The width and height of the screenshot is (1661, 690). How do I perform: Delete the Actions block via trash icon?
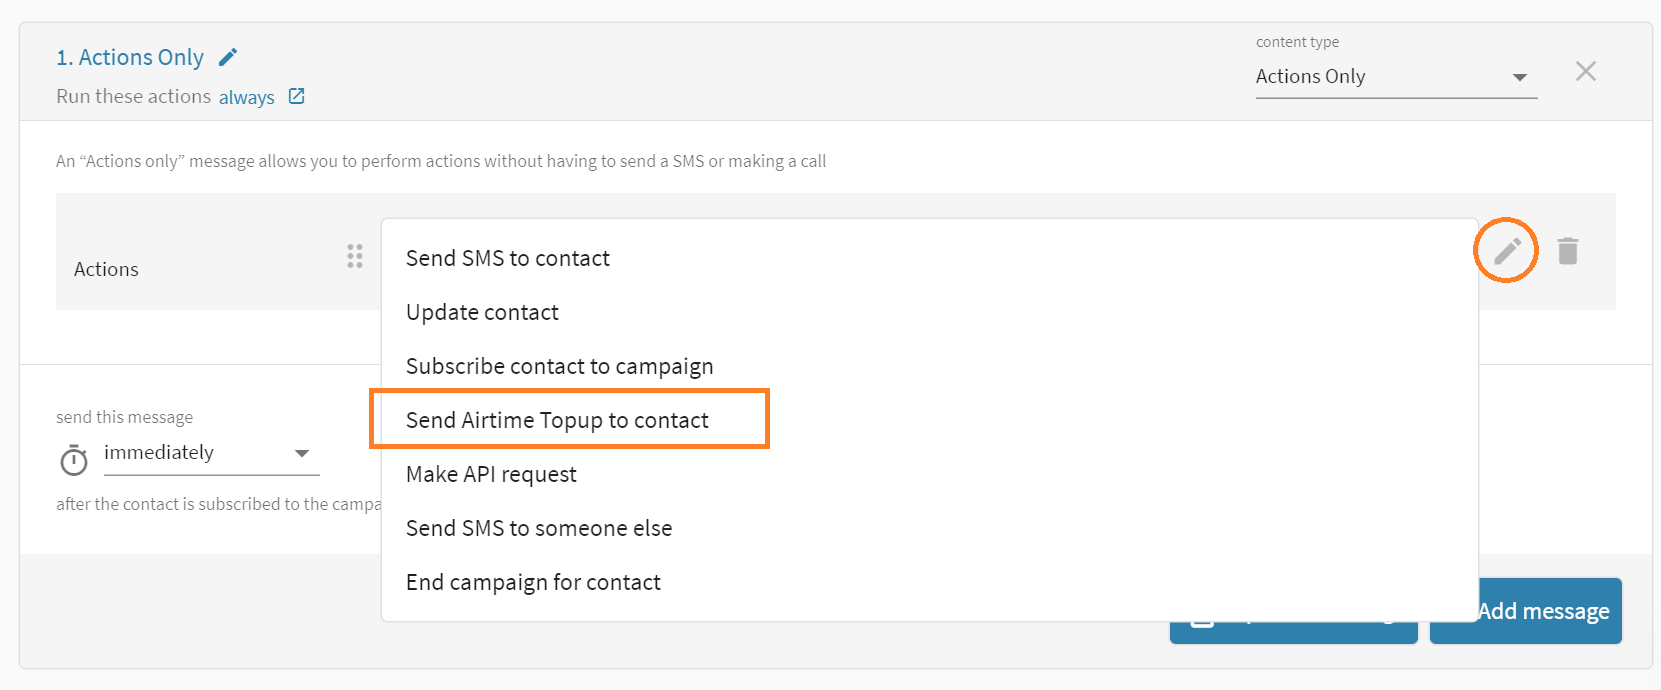1568,251
